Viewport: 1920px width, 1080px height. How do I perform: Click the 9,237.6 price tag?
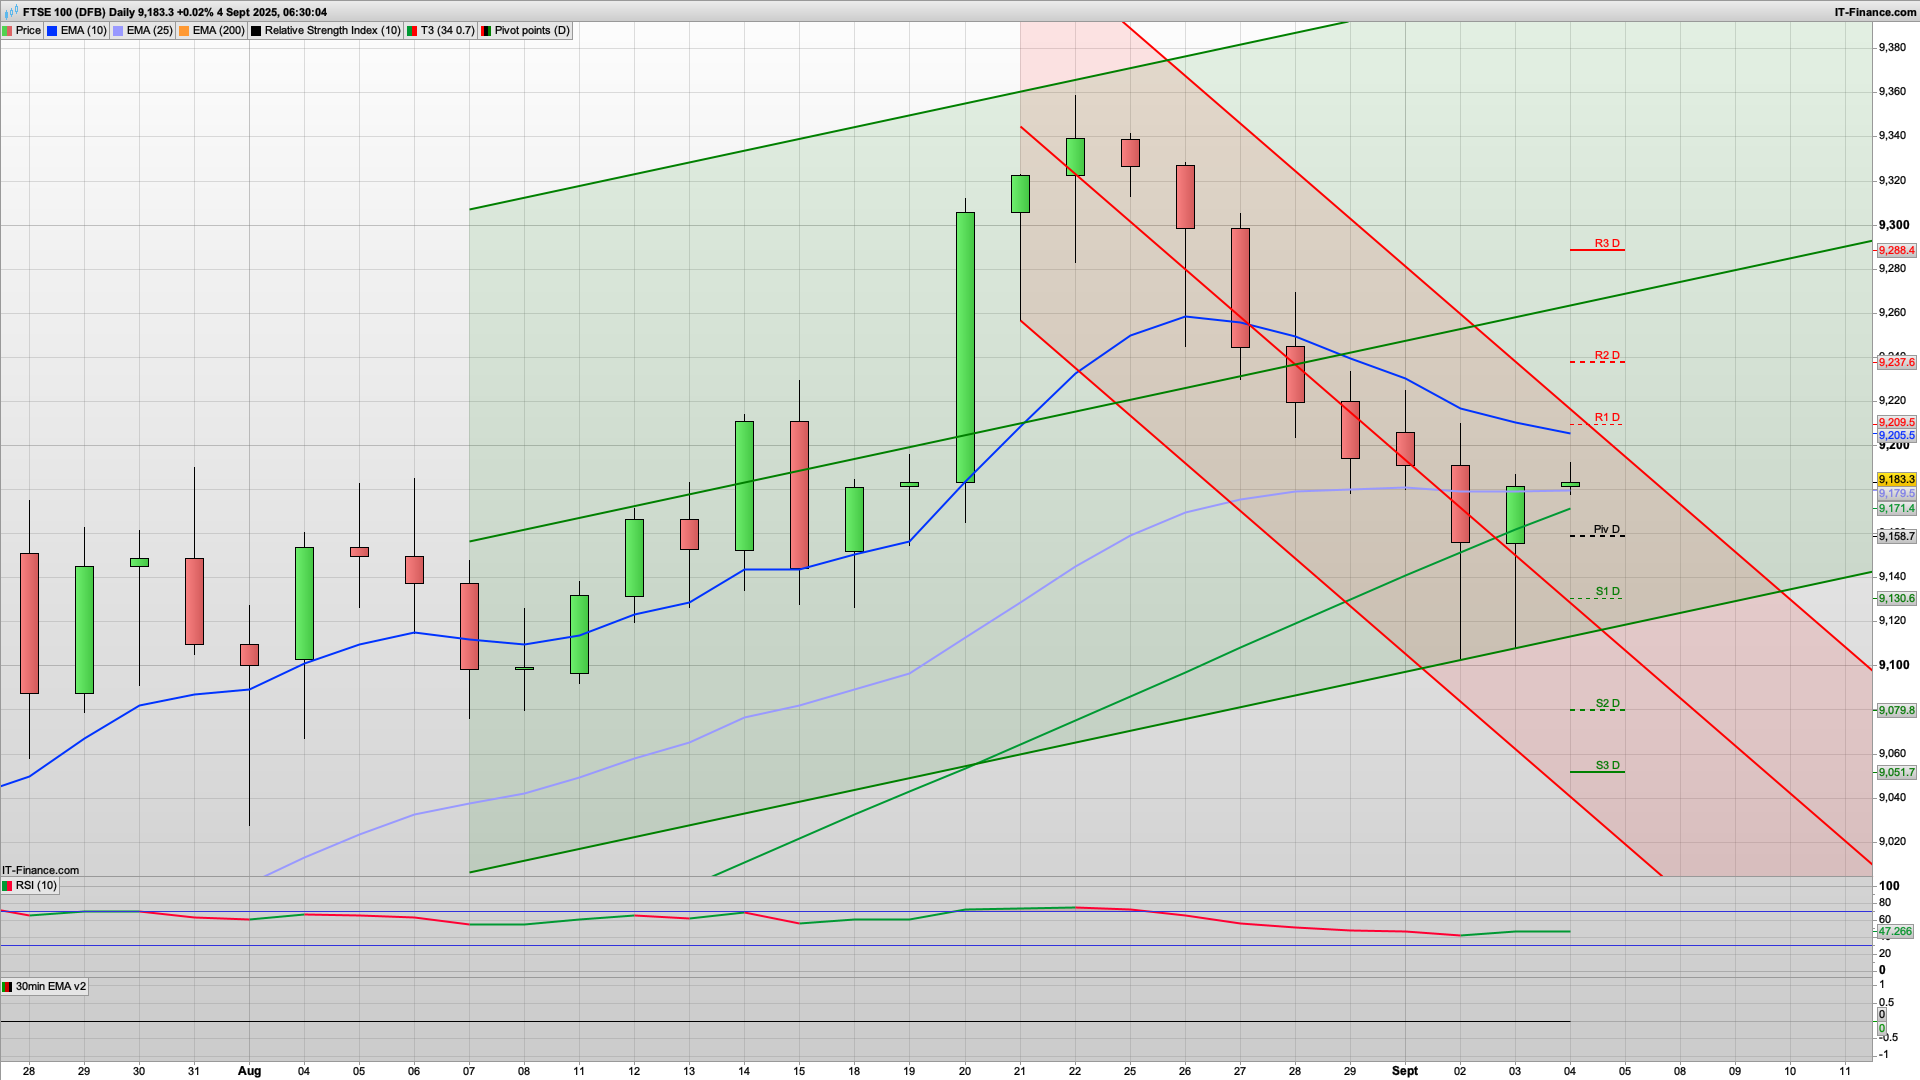(x=1896, y=363)
